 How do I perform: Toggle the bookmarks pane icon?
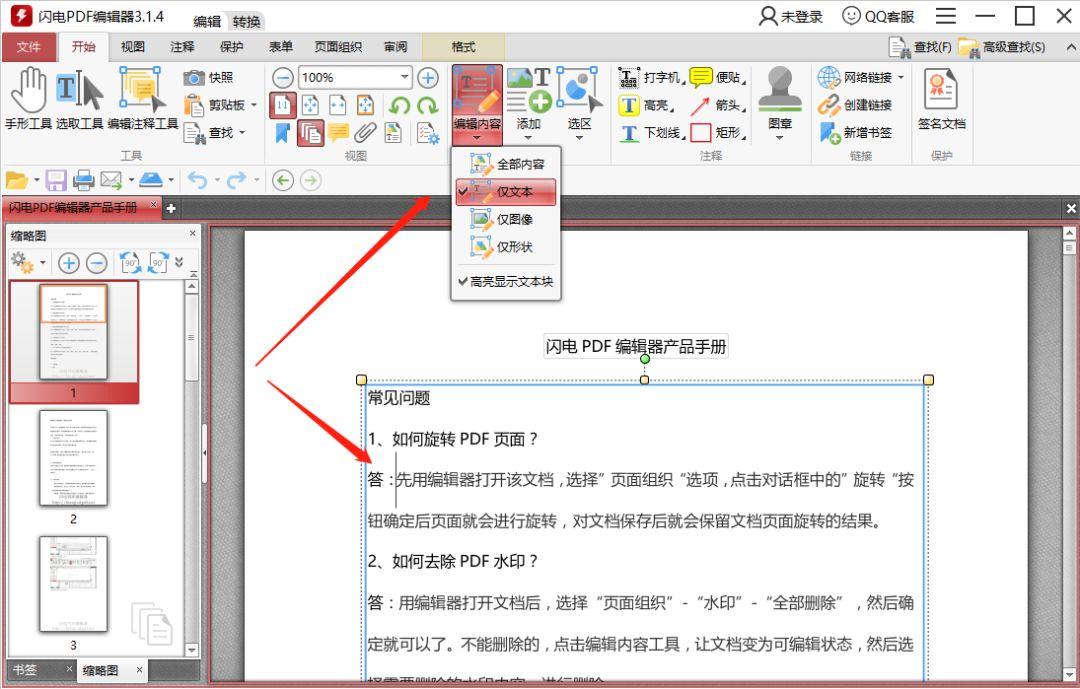click(282, 133)
